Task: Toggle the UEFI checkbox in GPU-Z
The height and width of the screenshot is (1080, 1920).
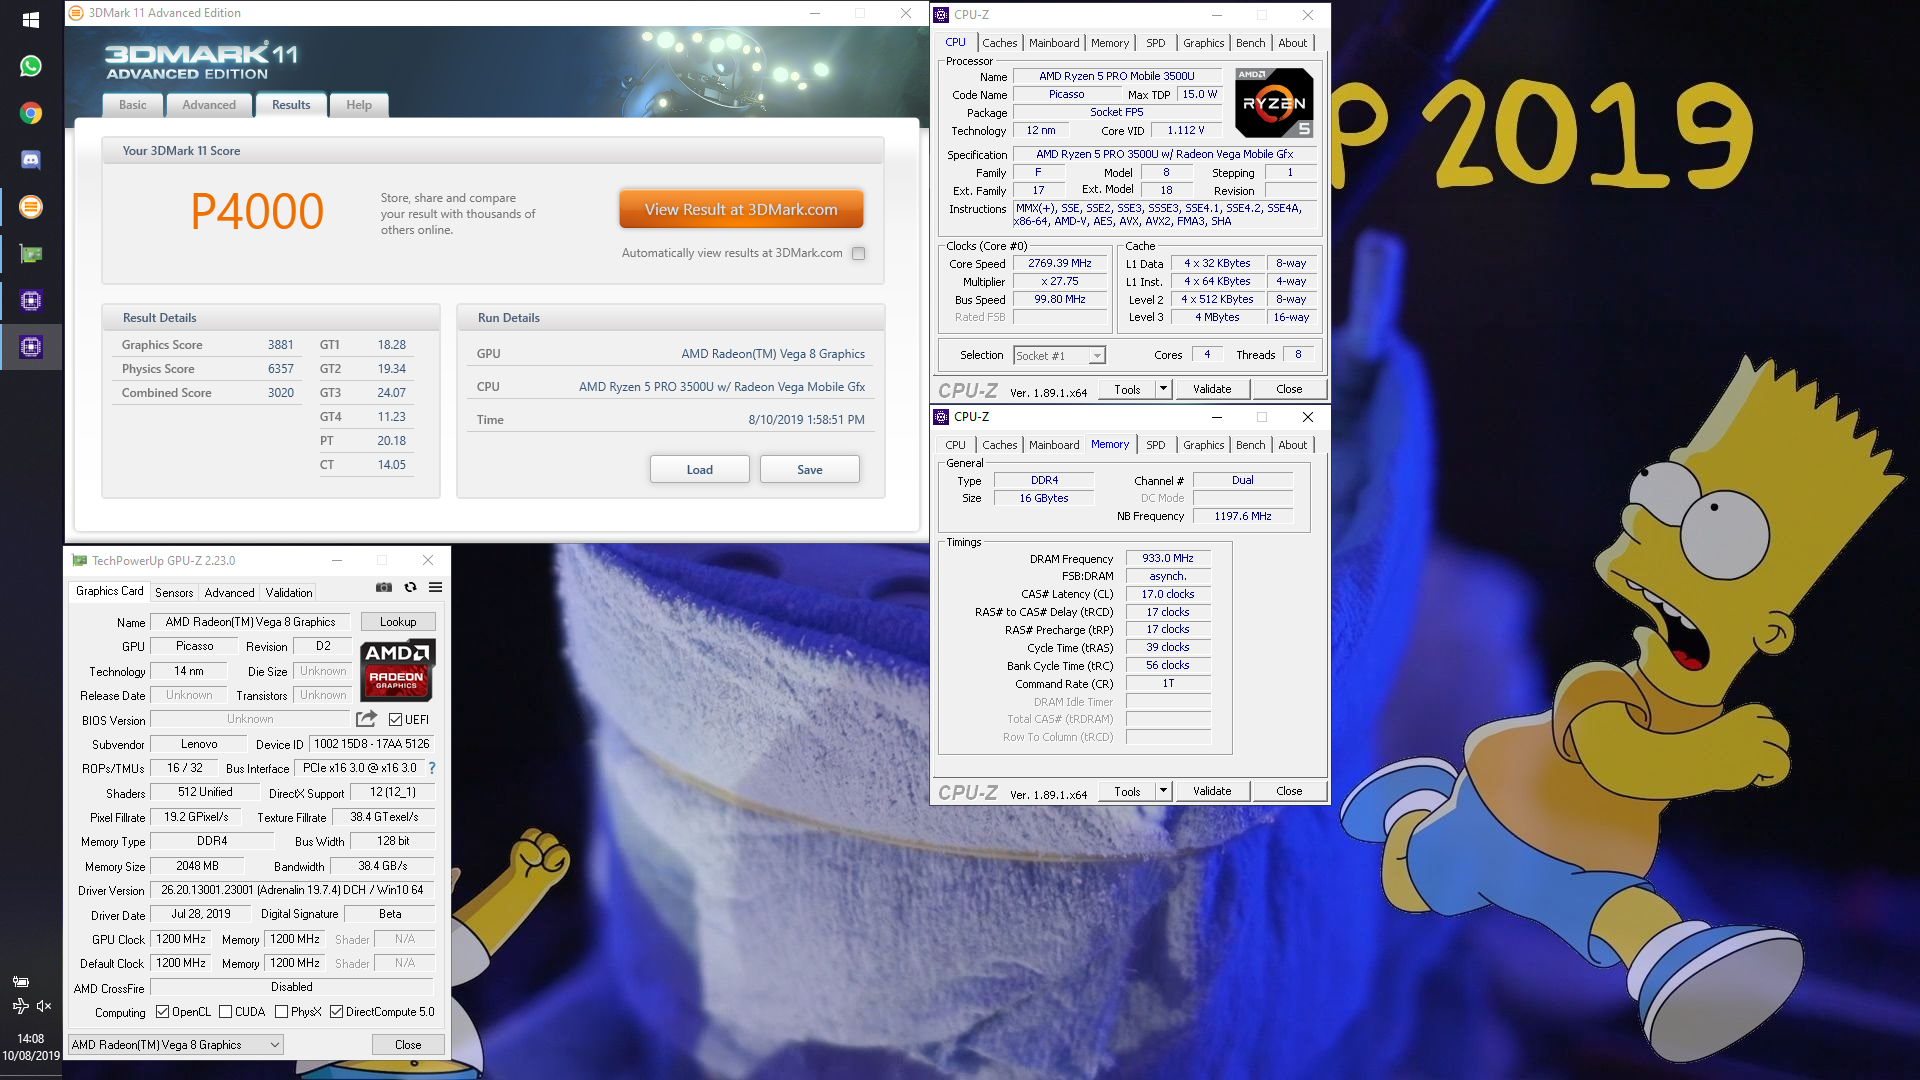Action: click(x=395, y=720)
